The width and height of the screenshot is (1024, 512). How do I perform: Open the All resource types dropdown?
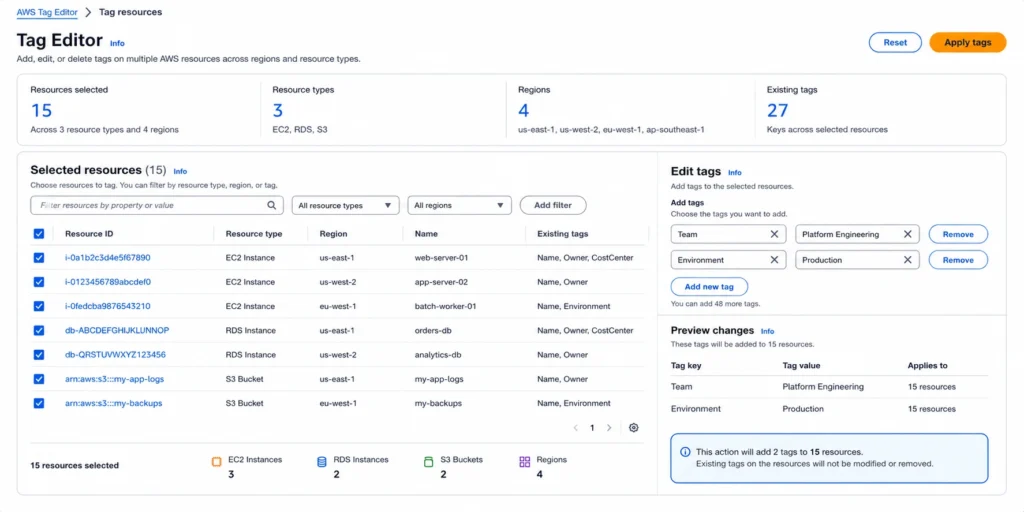(345, 205)
